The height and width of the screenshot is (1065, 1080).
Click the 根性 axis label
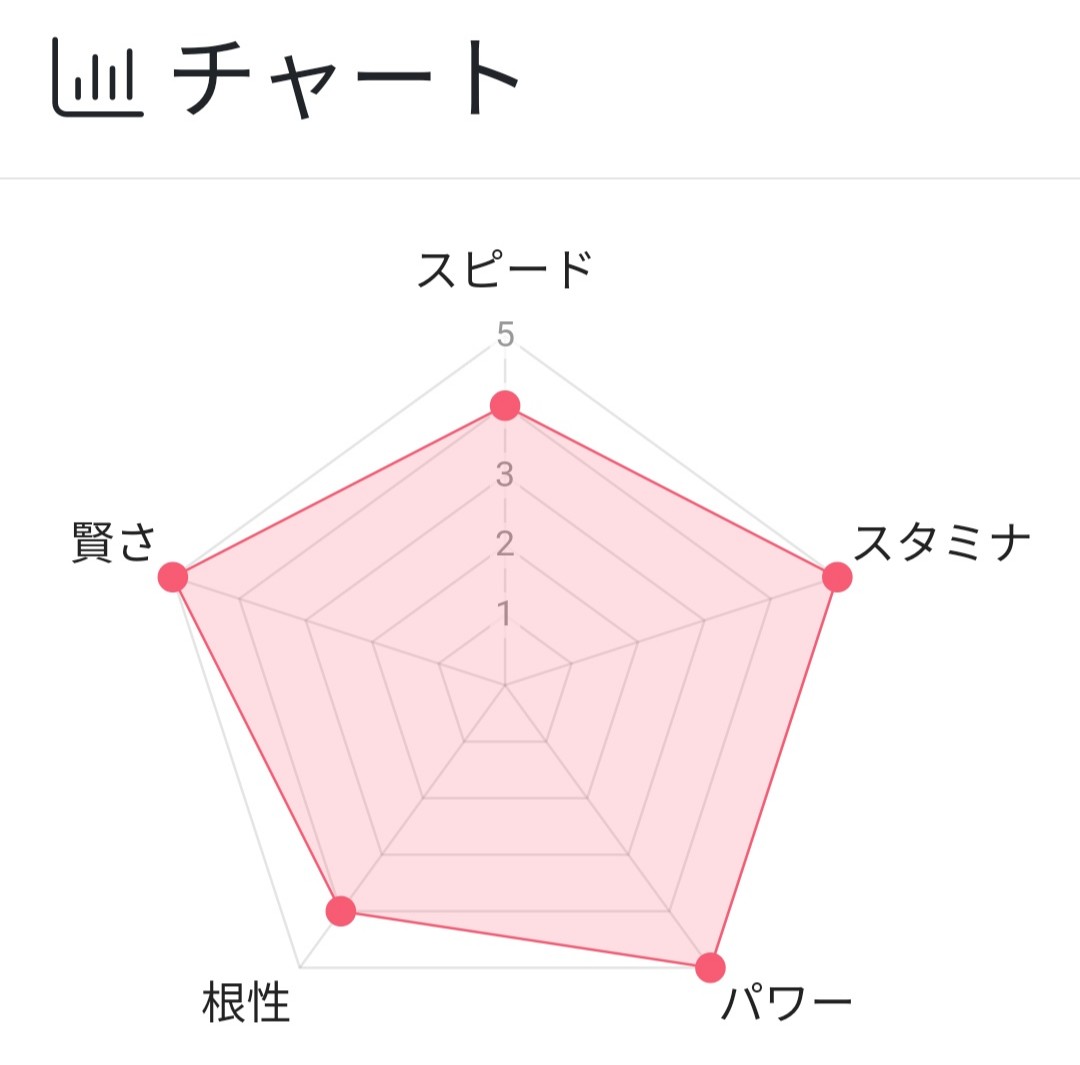pyautogui.click(x=246, y=1002)
